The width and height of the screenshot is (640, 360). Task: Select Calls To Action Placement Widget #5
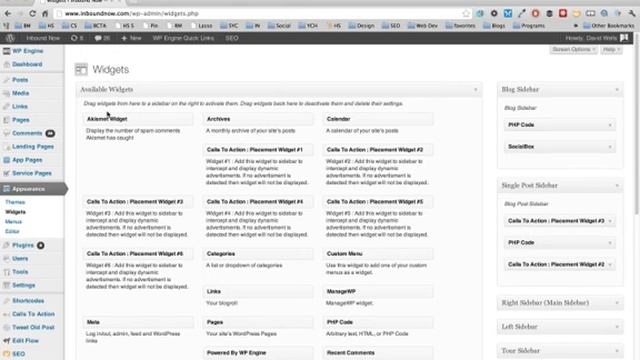coord(378,202)
